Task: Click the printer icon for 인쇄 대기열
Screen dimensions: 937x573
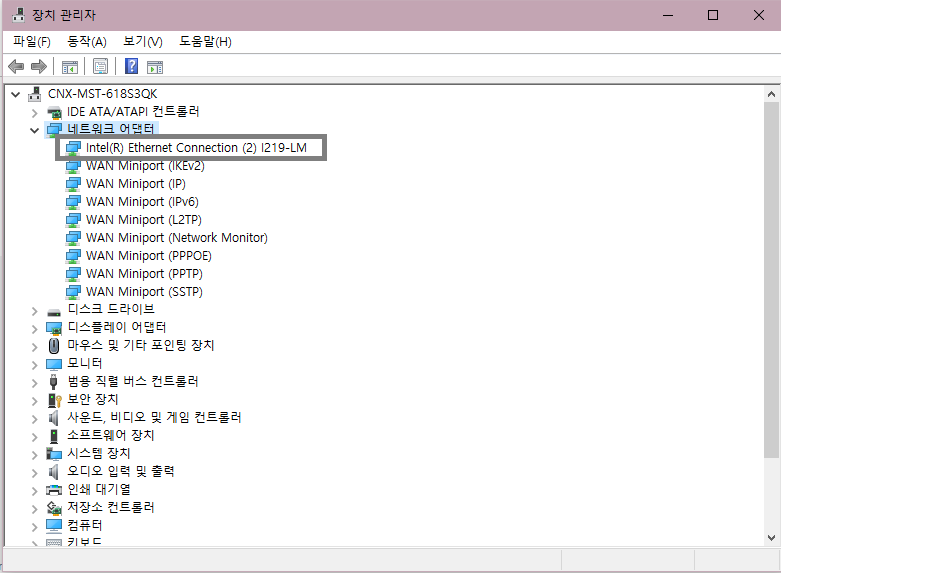Action: (x=54, y=490)
